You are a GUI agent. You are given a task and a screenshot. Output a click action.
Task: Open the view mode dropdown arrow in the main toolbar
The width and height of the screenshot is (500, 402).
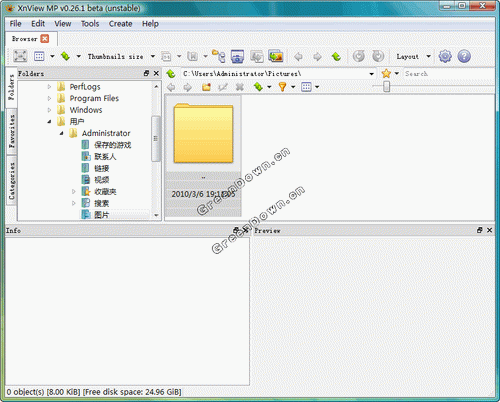click(x=52, y=56)
